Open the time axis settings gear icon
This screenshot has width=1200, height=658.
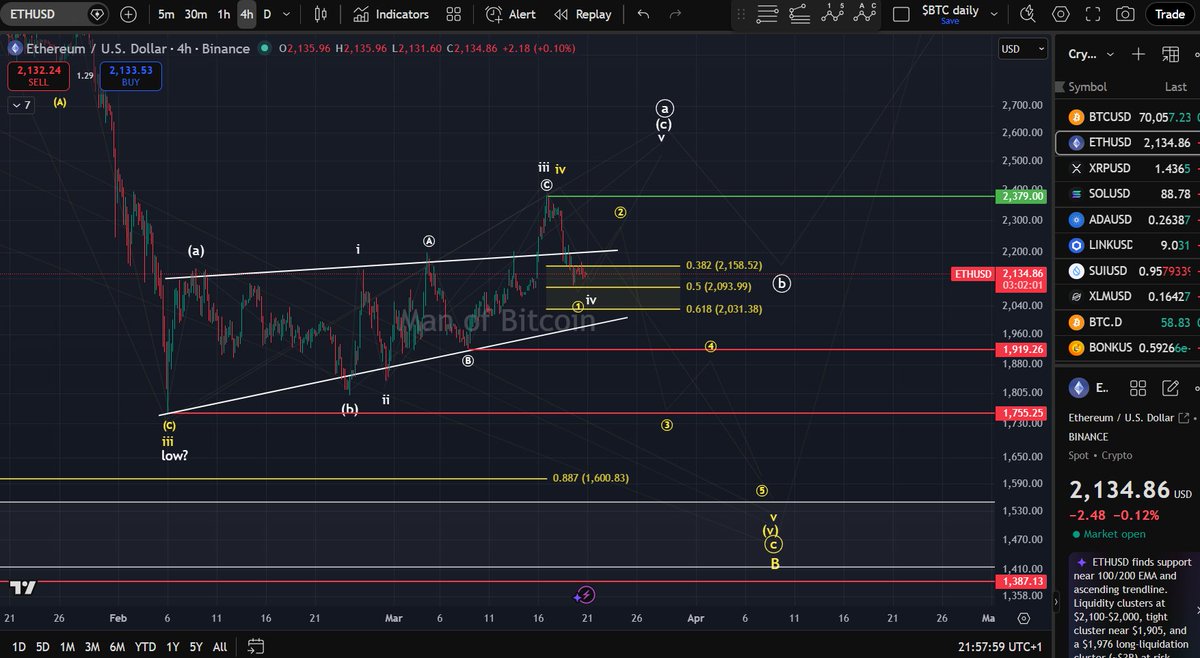pyautogui.click(x=1023, y=618)
